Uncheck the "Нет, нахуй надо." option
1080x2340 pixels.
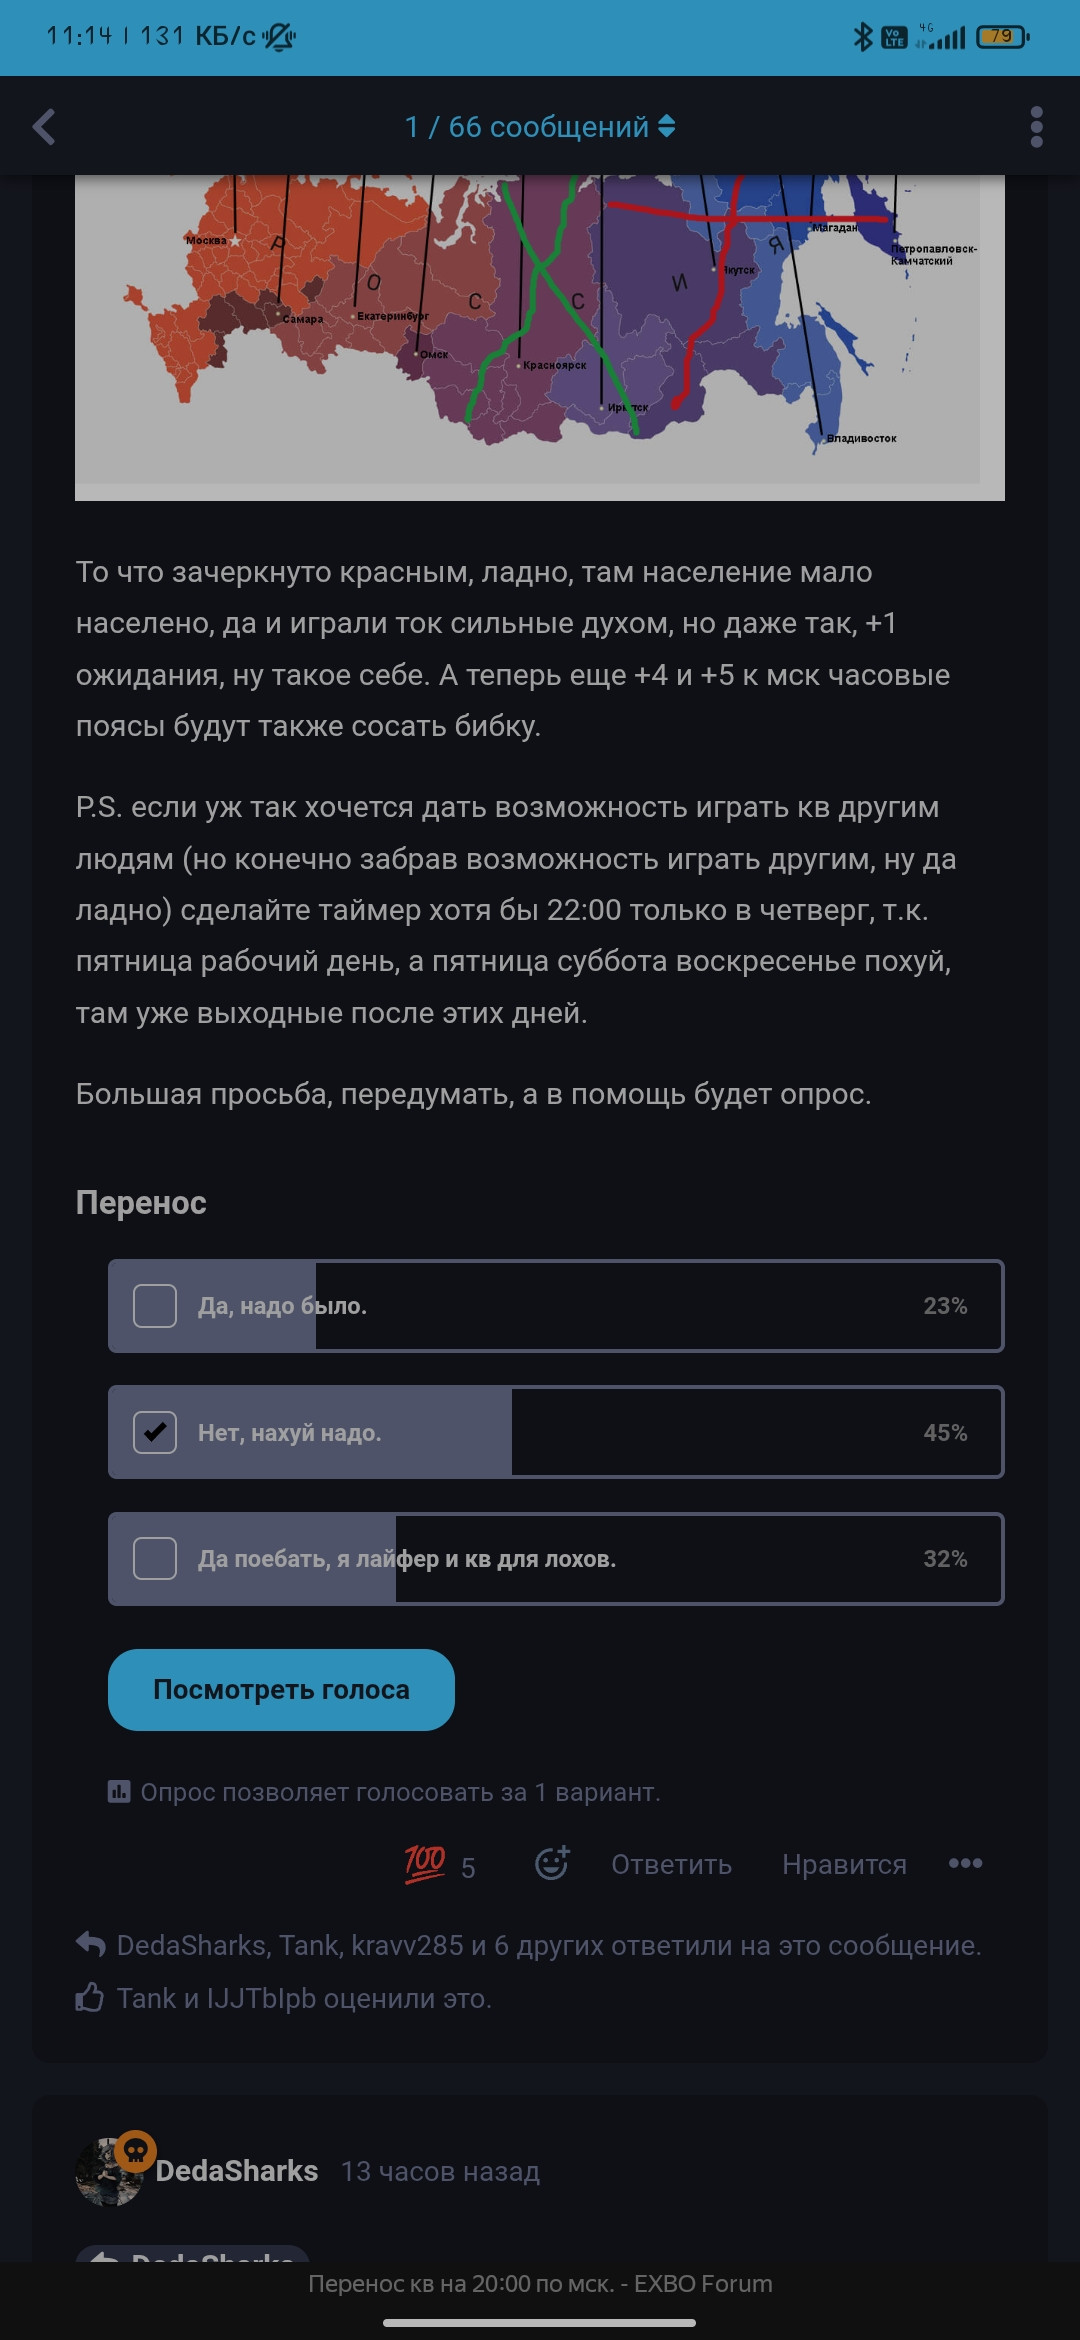155,1432
